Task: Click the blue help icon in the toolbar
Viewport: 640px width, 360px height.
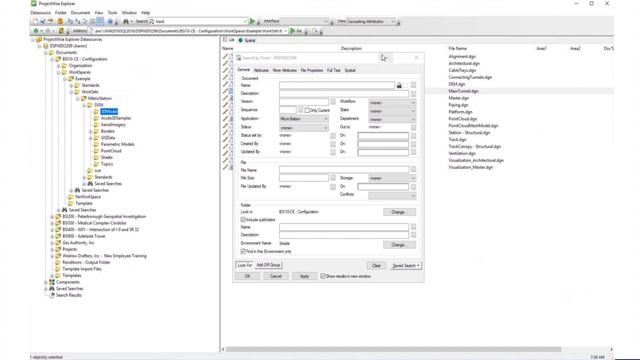Action: [110, 21]
